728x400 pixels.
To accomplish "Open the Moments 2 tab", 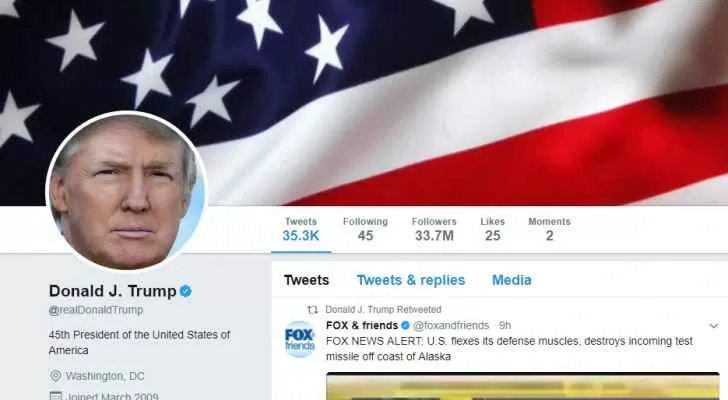I will tap(549, 229).
